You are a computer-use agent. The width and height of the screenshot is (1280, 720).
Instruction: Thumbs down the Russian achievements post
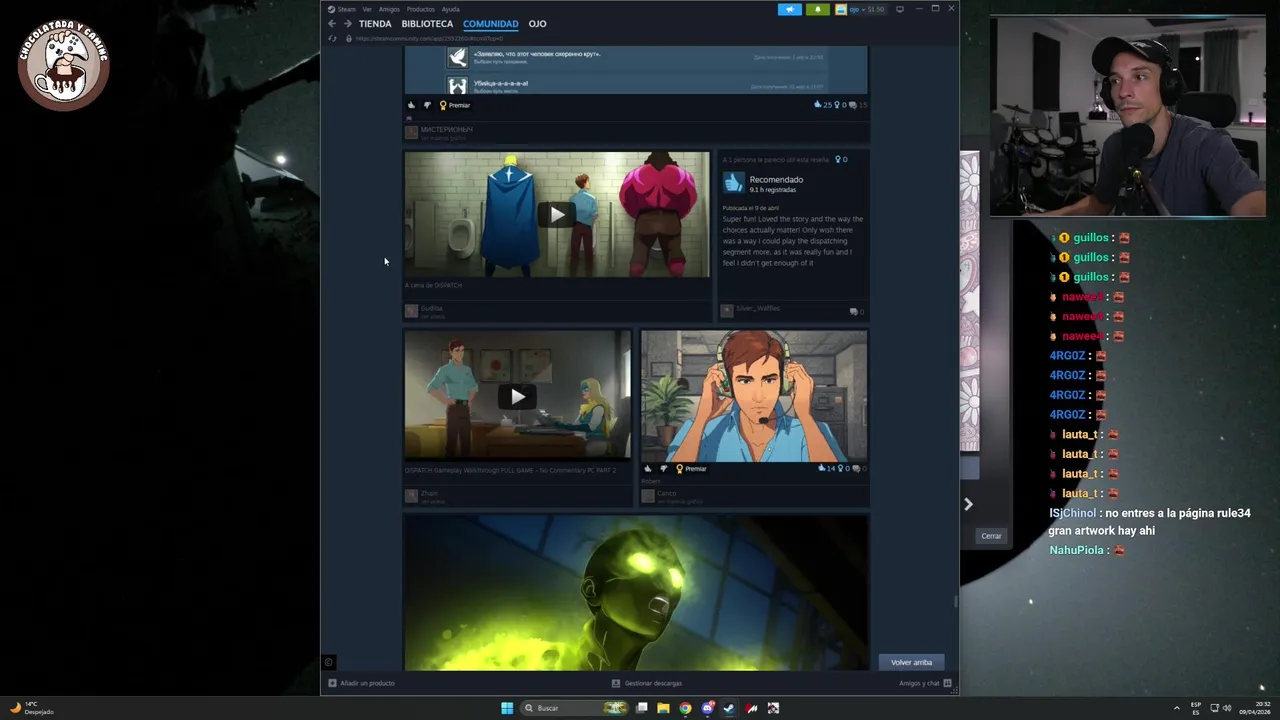pos(427,105)
